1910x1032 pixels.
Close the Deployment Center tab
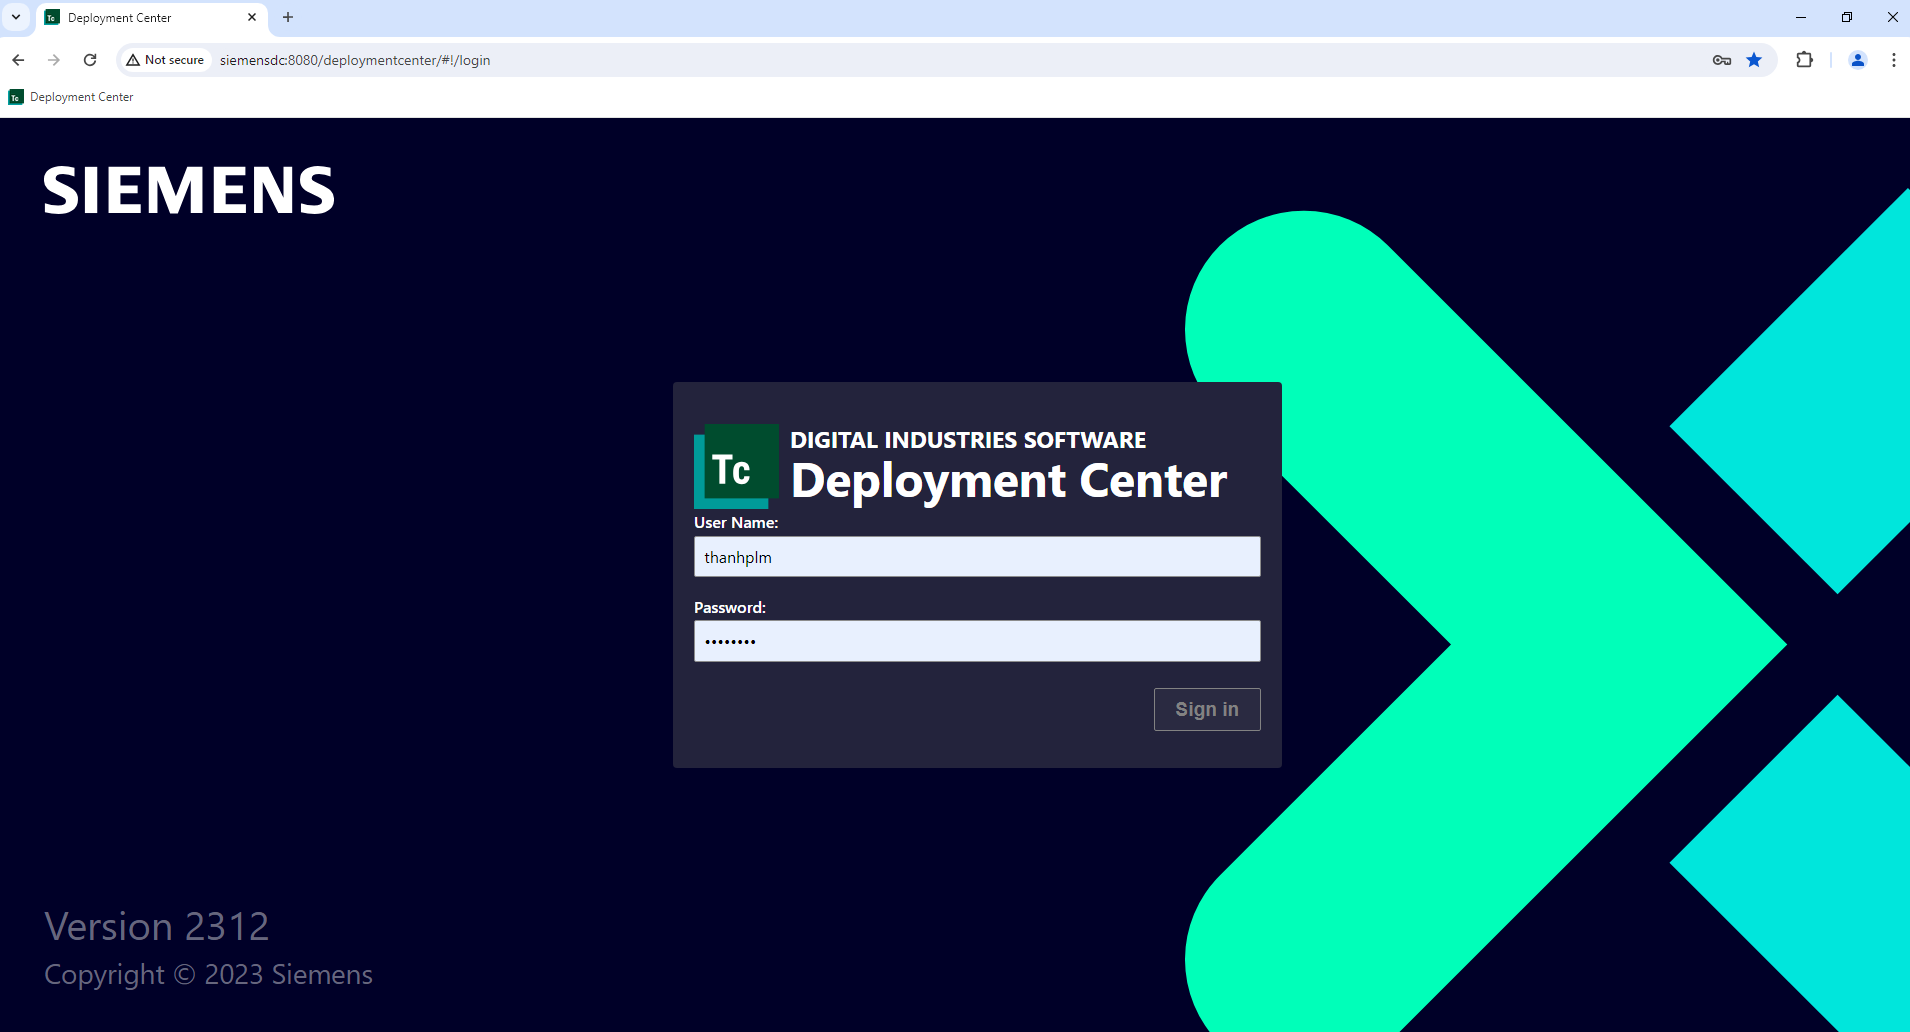point(252,17)
